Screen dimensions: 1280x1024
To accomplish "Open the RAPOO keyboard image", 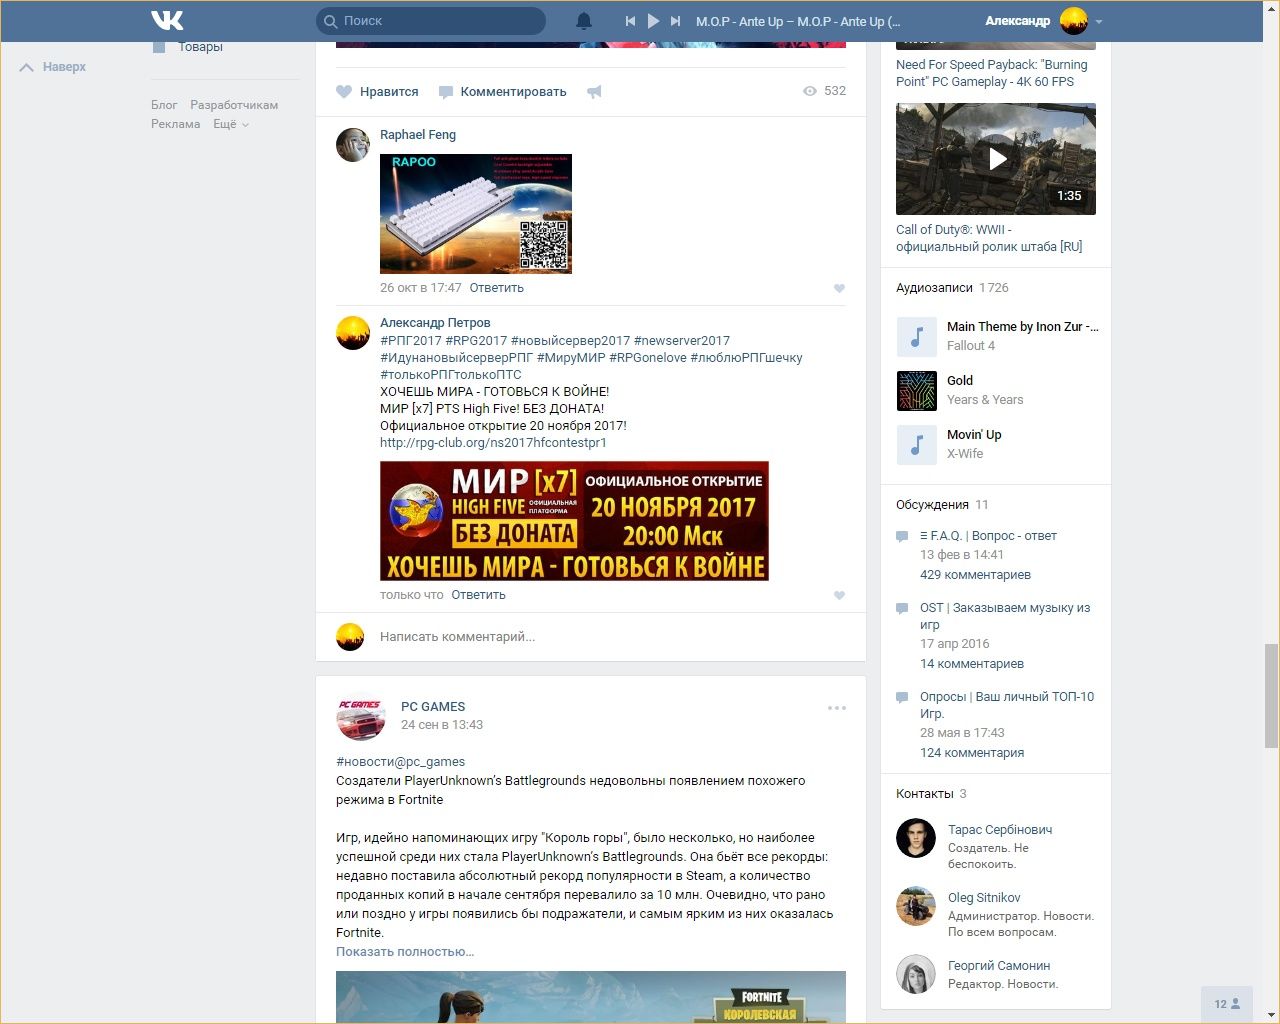I will [x=476, y=214].
